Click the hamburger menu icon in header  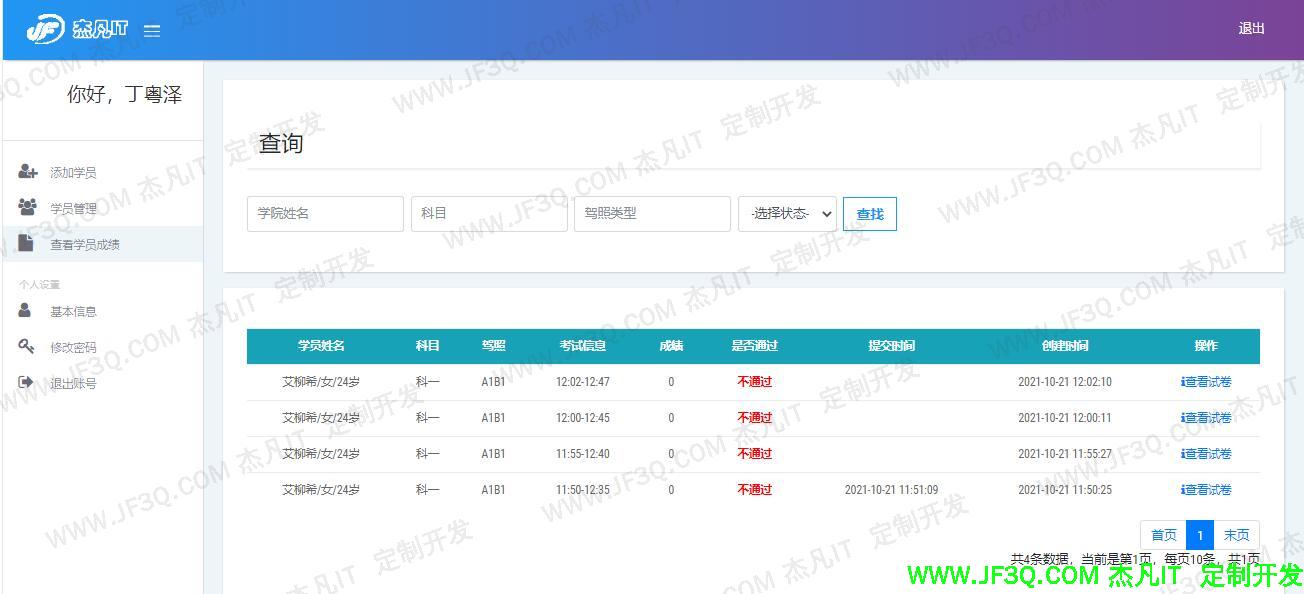[152, 31]
